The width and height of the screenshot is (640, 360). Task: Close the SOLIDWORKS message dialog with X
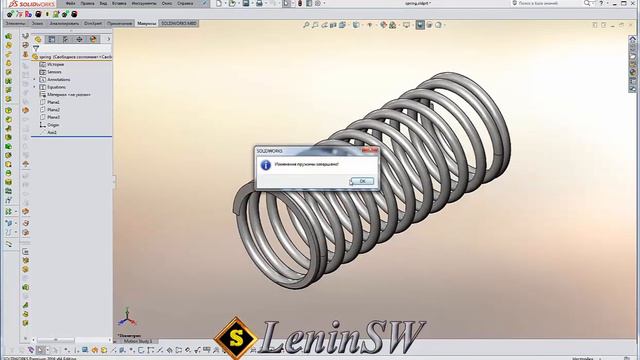click(x=370, y=151)
